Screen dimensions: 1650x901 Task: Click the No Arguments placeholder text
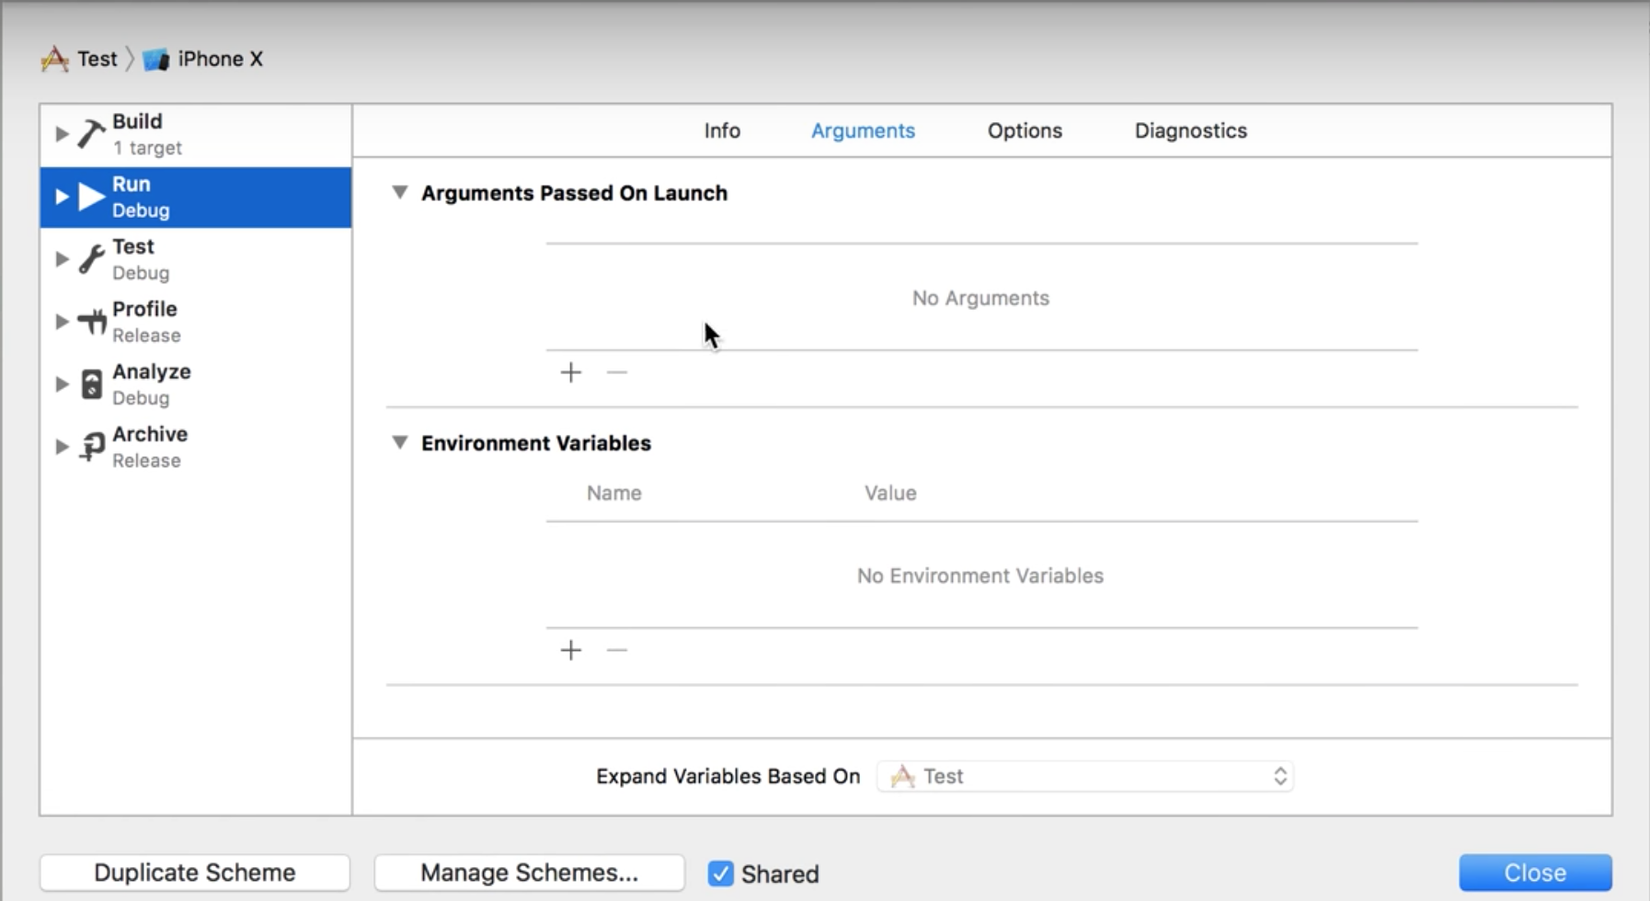980,298
